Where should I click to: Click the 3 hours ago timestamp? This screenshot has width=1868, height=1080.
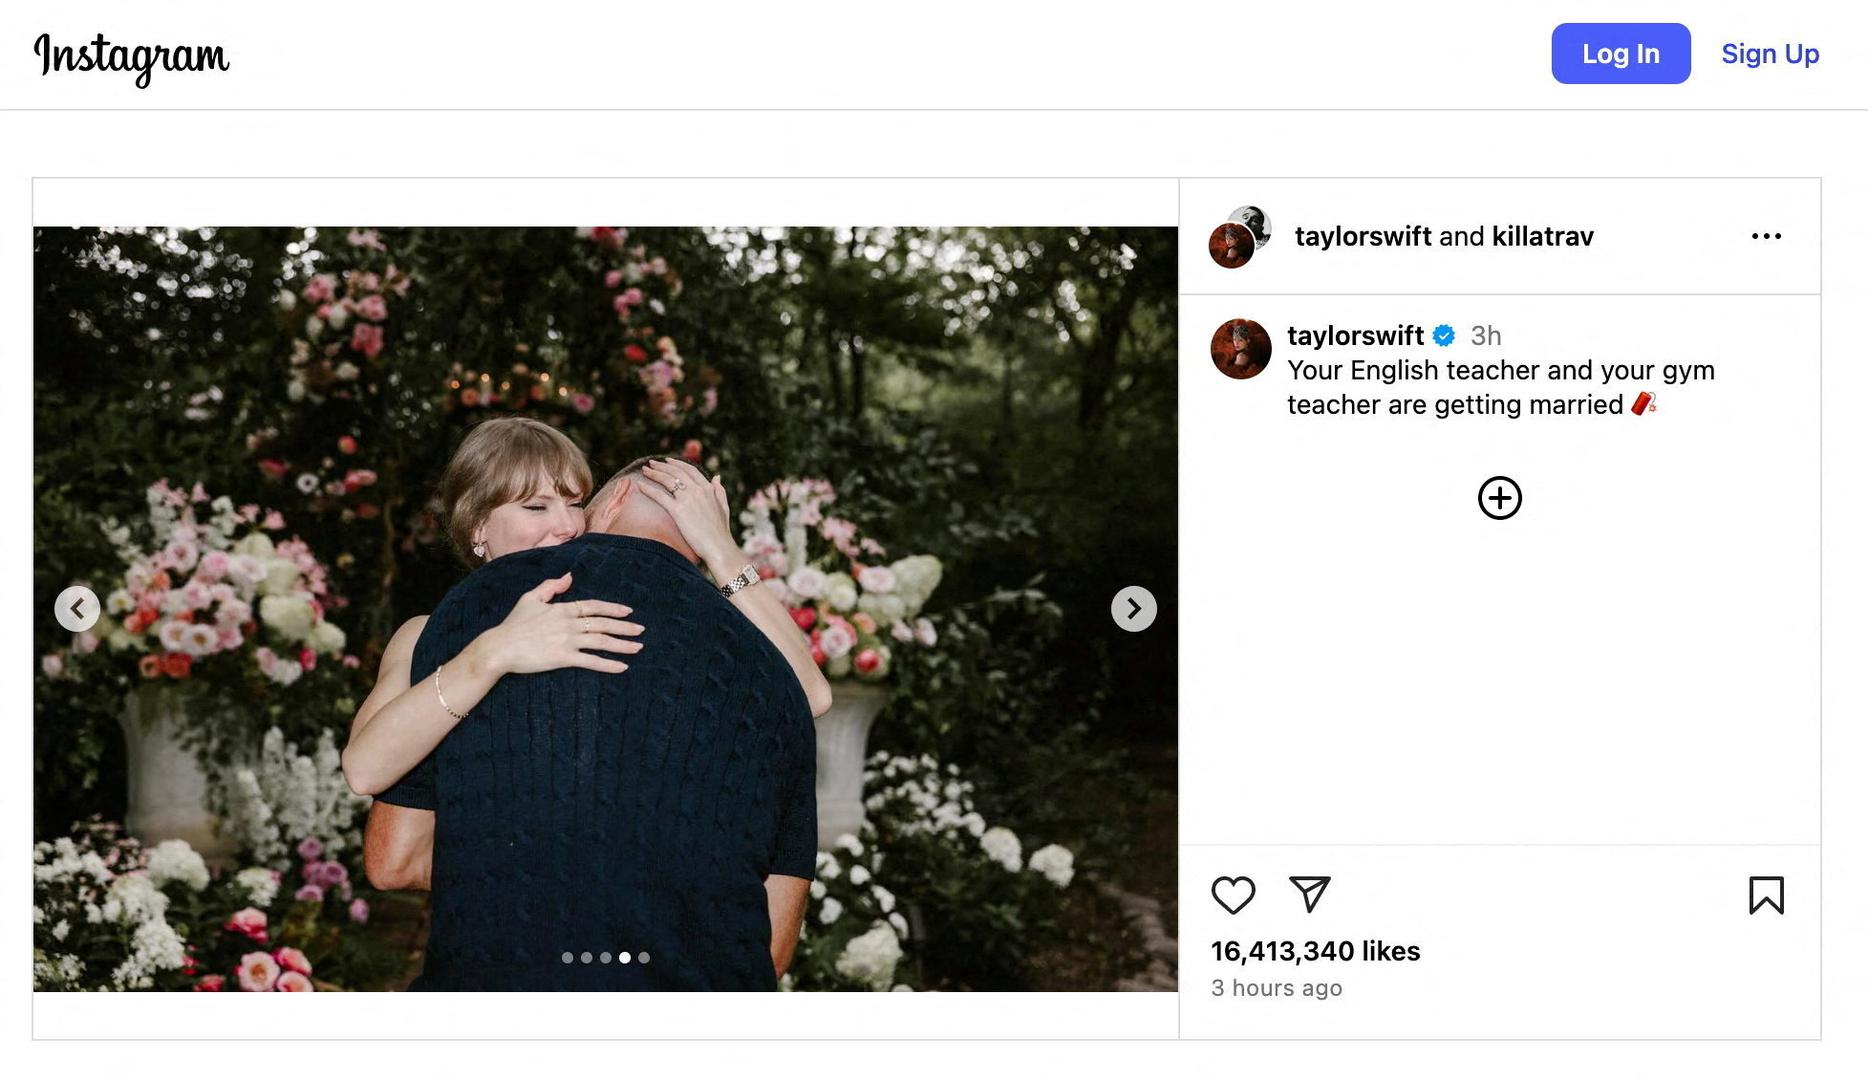[1275, 988]
